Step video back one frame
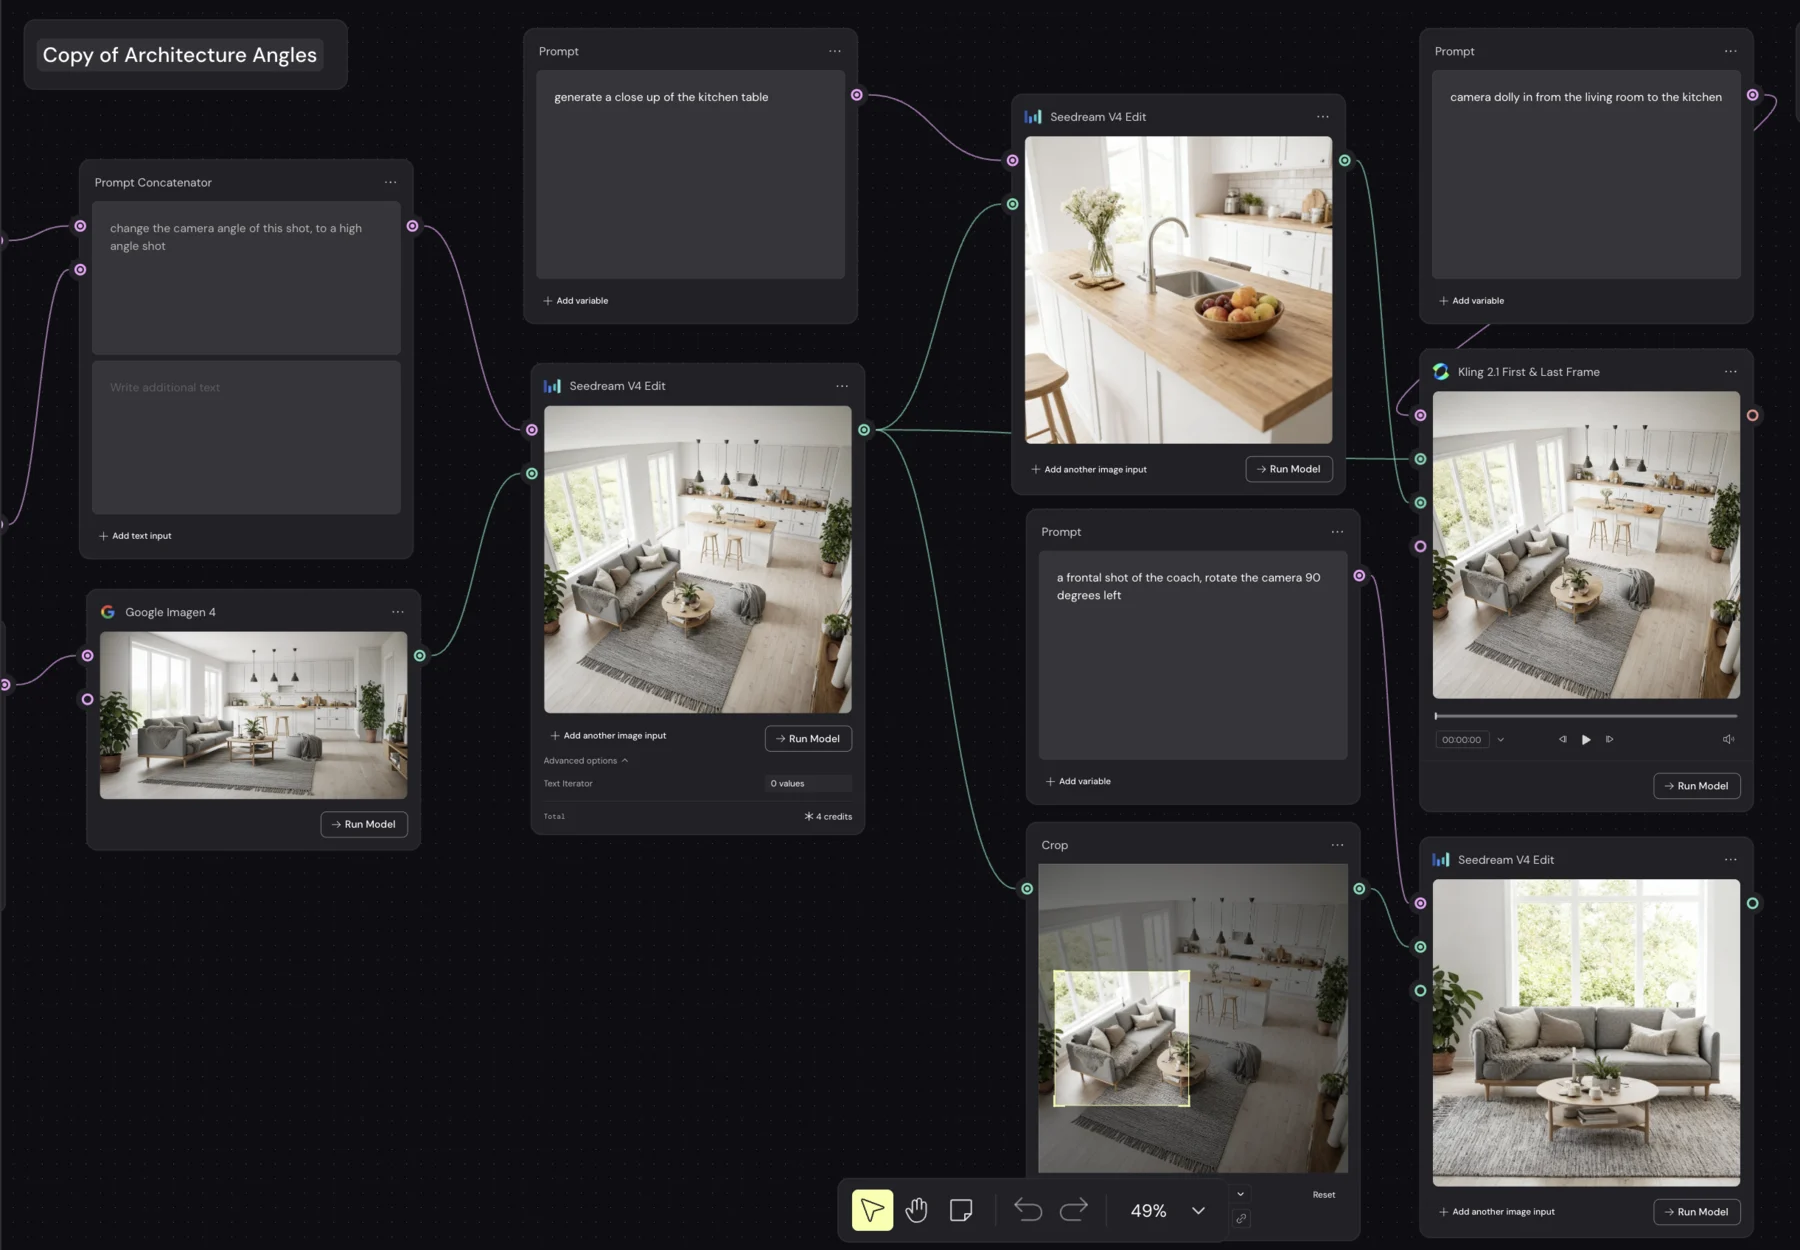This screenshot has width=1800, height=1250. coord(1562,740)
